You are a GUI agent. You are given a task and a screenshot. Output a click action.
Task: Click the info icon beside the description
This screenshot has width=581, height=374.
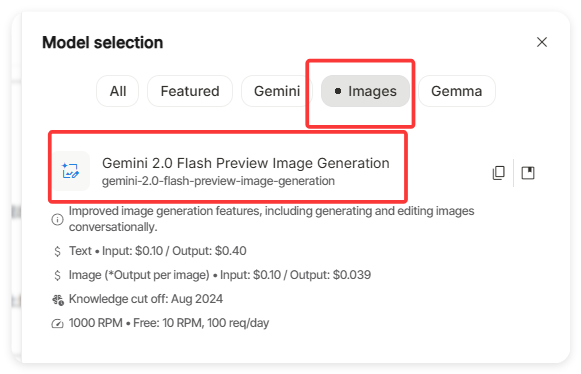[57, 219]
